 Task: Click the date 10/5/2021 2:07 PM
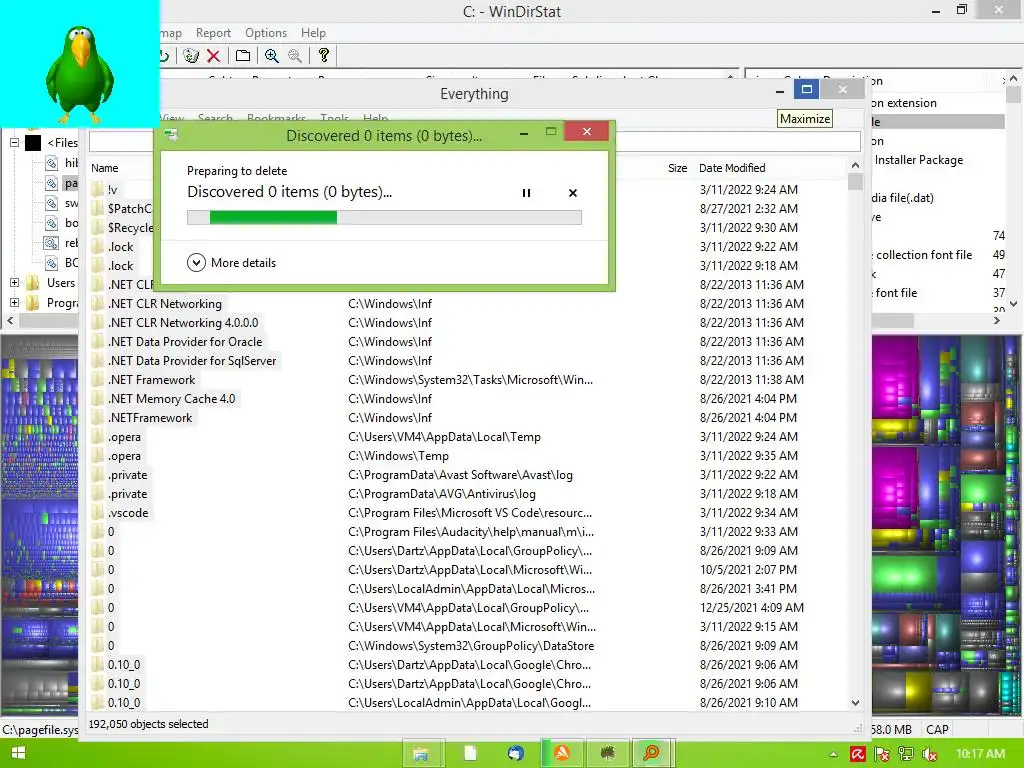click(x=748, y=569)
